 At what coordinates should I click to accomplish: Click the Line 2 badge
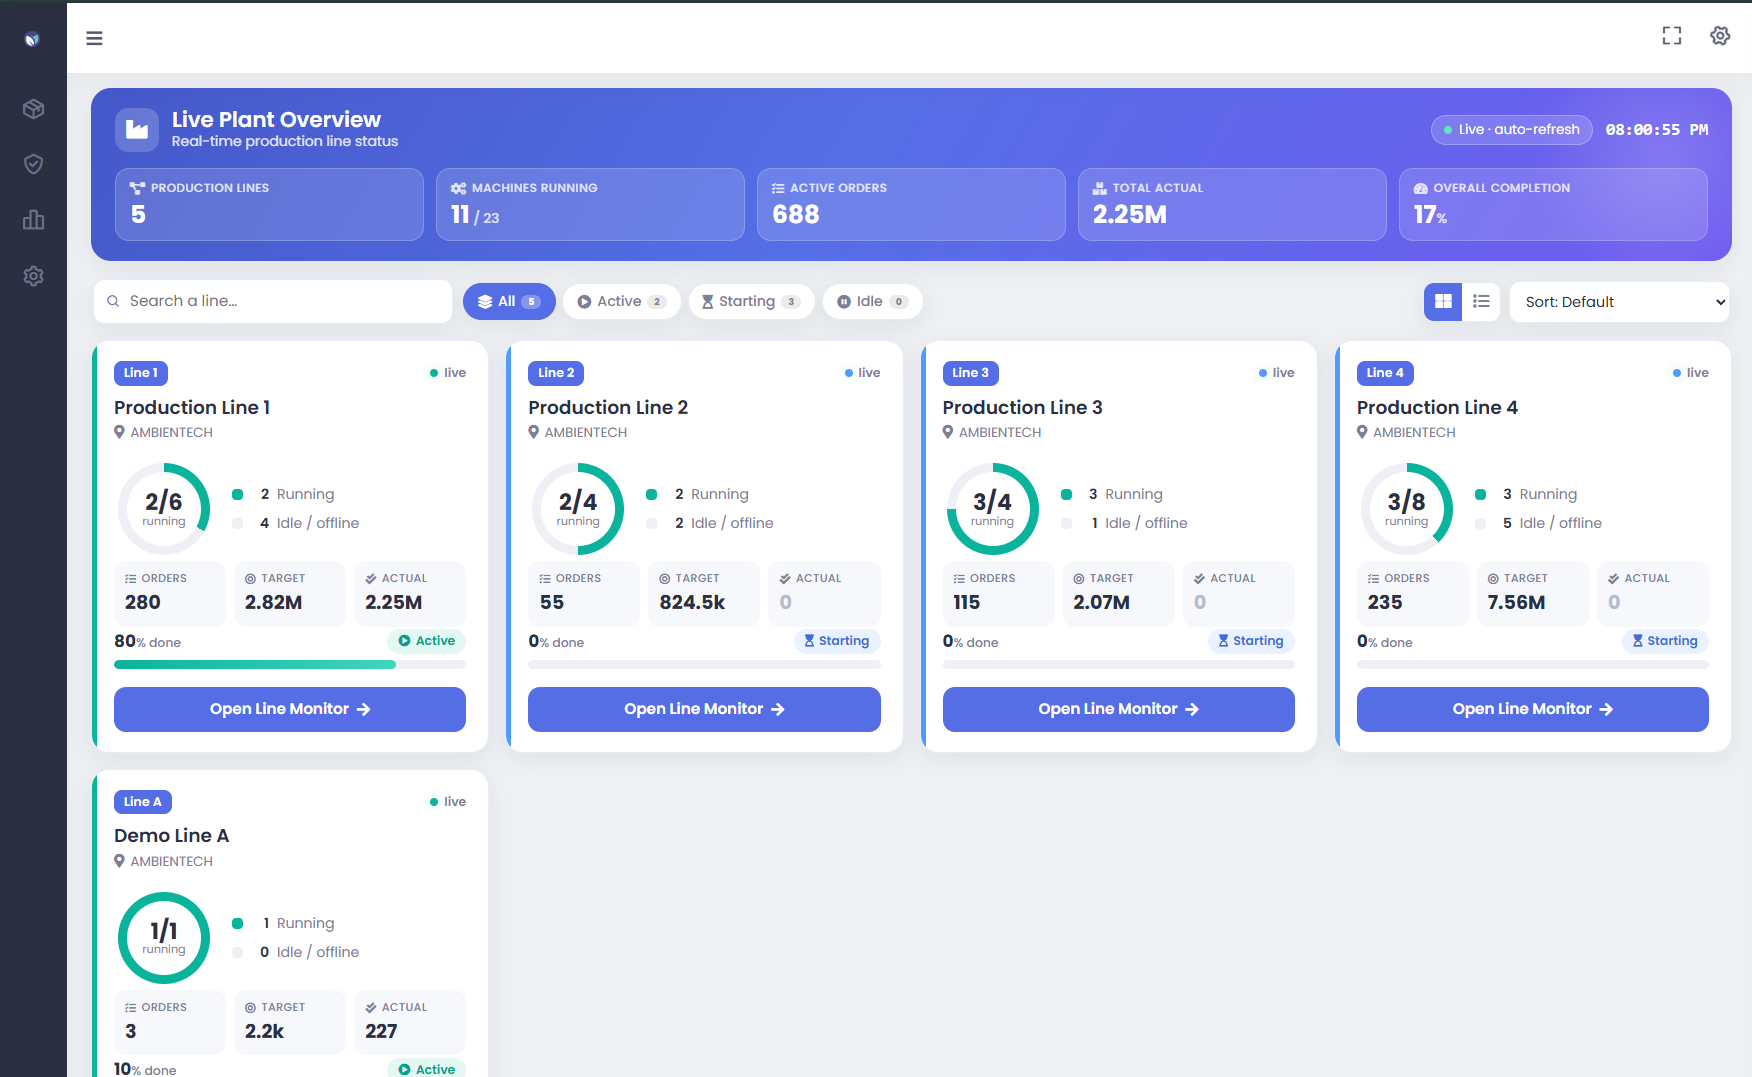point(556,373)
